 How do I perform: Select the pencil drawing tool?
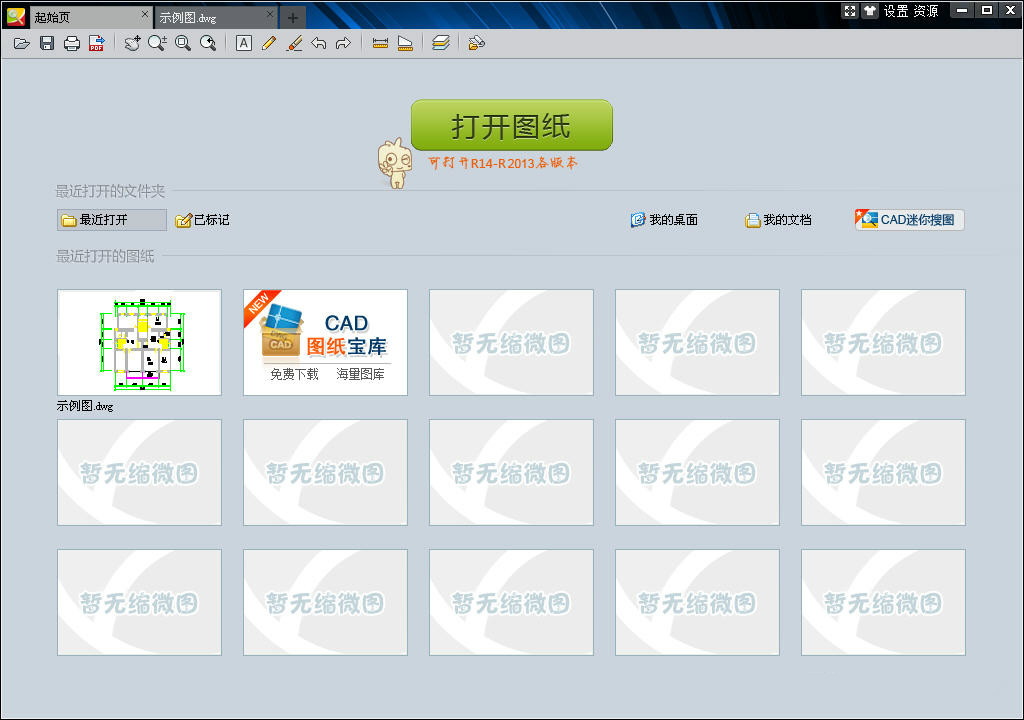[x=268, y=43]
